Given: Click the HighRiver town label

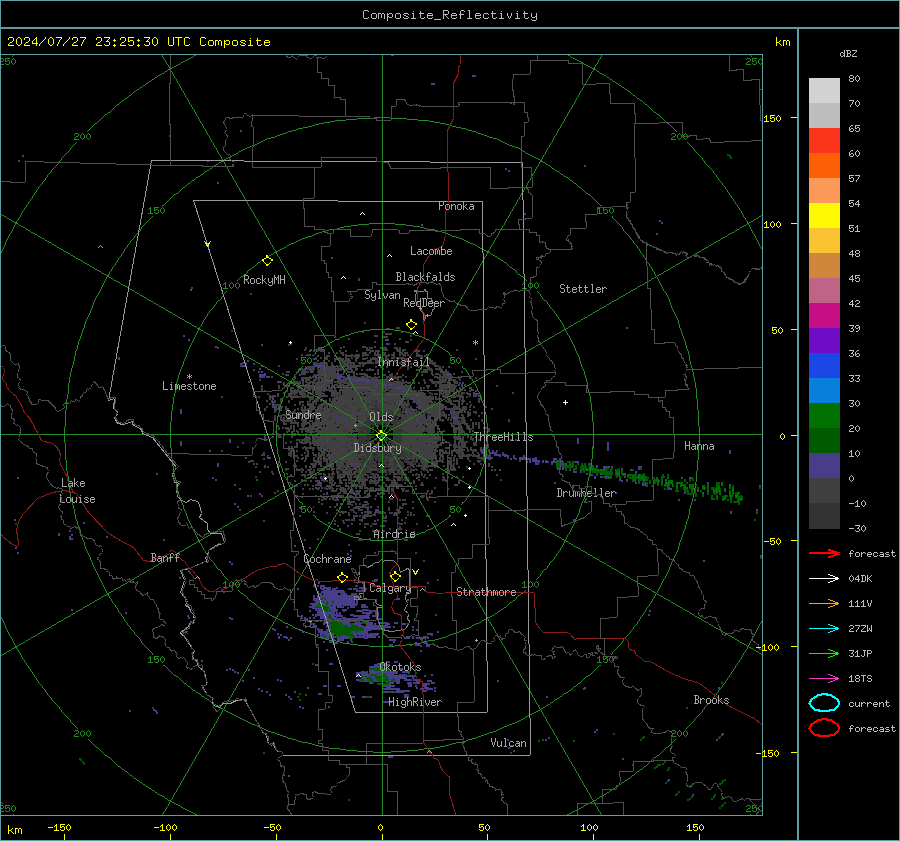Looking at the screenshot, I should pos(415,702).
